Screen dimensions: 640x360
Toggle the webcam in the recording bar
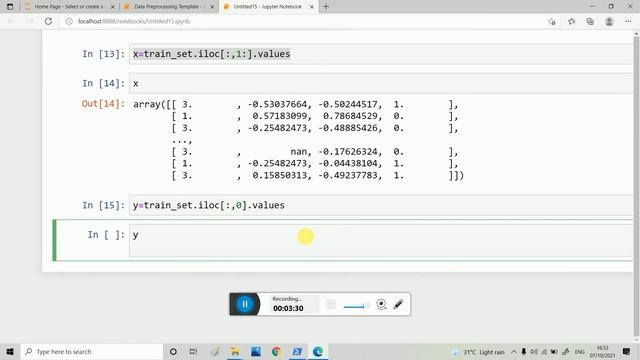click(x=381, y=304)
